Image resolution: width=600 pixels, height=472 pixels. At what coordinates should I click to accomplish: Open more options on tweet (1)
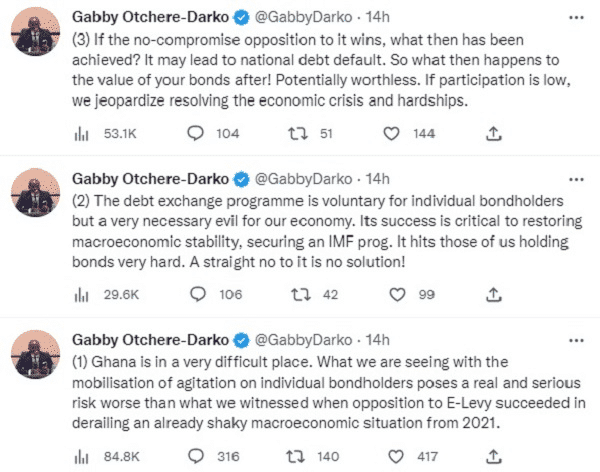click(574, 341)
